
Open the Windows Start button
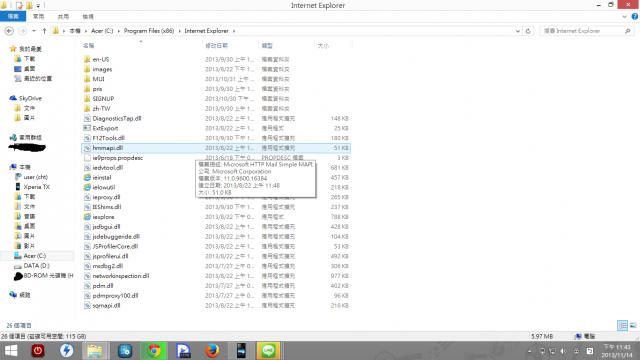11,351
